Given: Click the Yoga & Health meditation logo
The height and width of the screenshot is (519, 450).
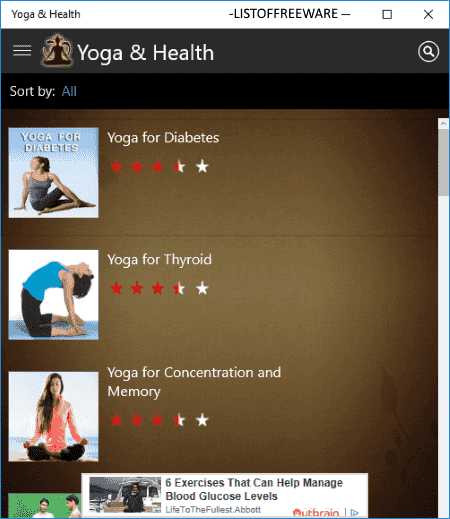Looking at the screenshot, I should click(x=57, y=50).
